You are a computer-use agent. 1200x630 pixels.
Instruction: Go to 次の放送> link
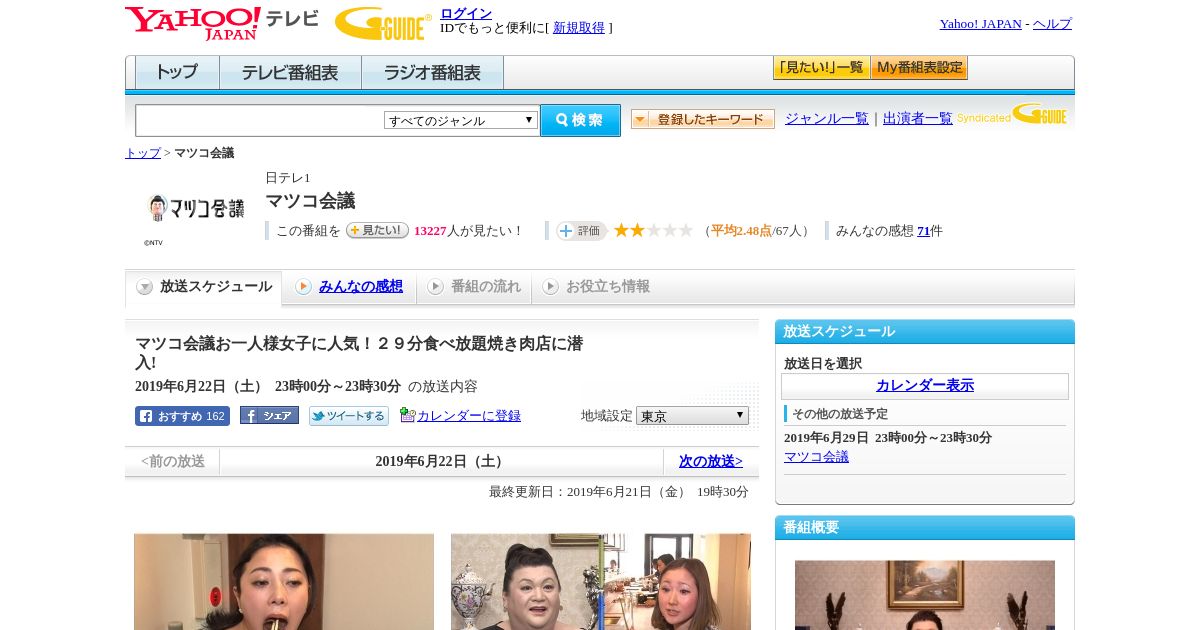coord(711,461)
